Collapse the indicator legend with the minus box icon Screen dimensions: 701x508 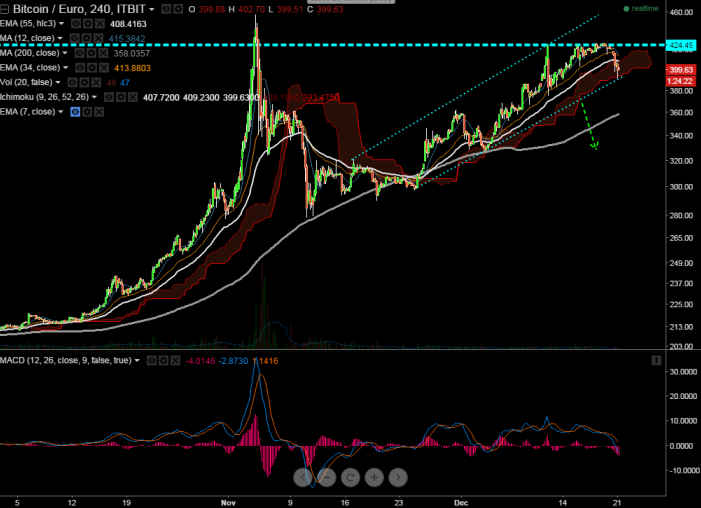click(x=4, y=9)
